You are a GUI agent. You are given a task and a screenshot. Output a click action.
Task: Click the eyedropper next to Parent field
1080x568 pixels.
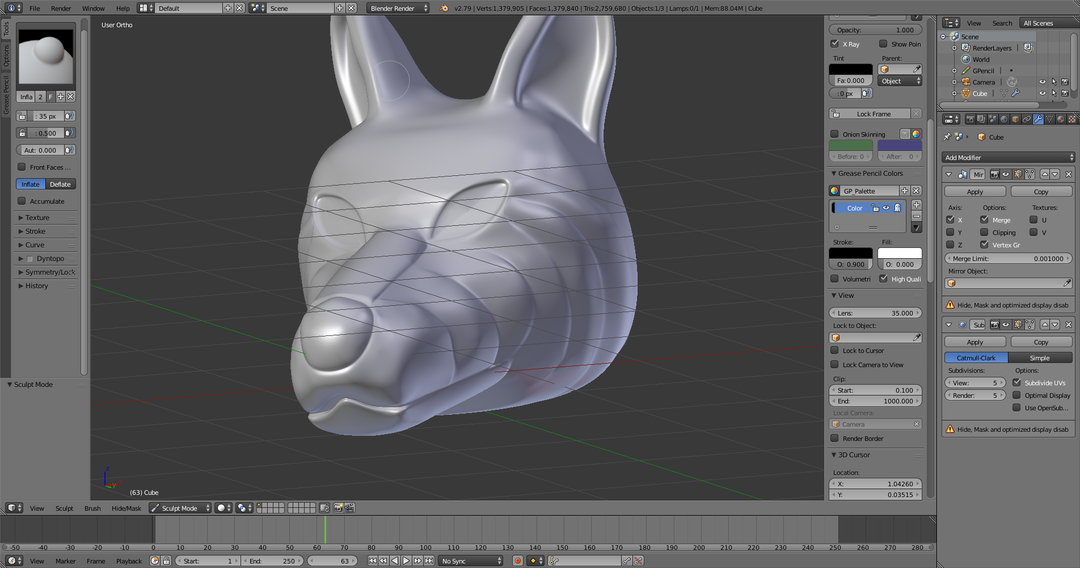(916, 69)
